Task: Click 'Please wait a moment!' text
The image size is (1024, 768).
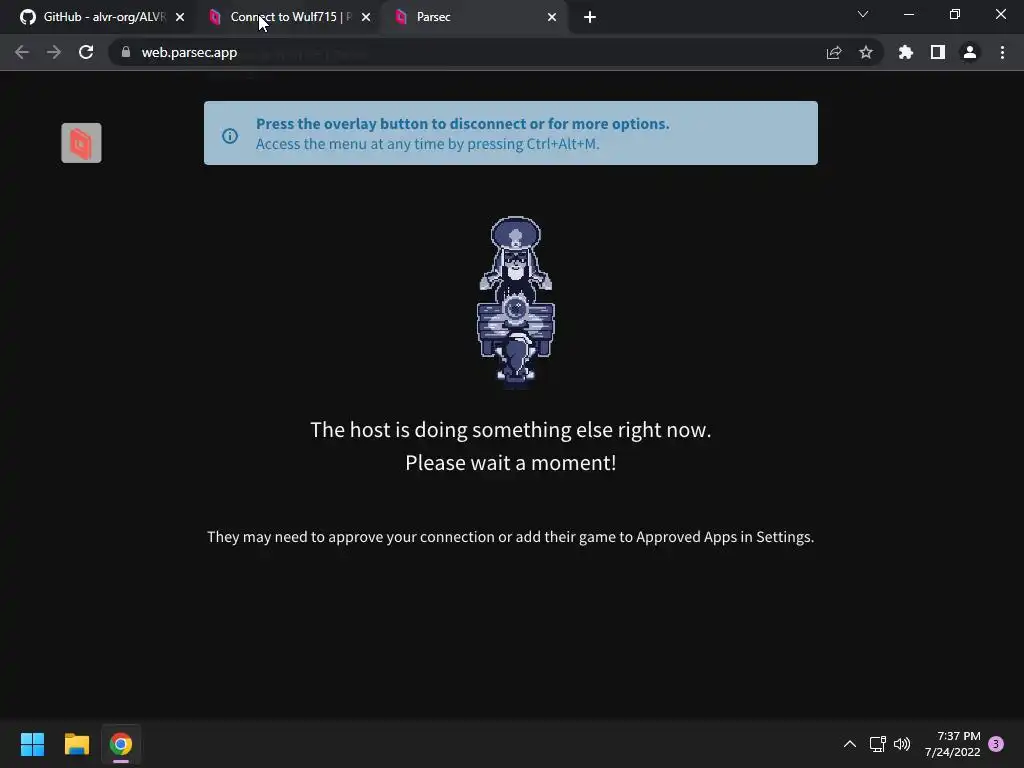Action: pos(511,462)
